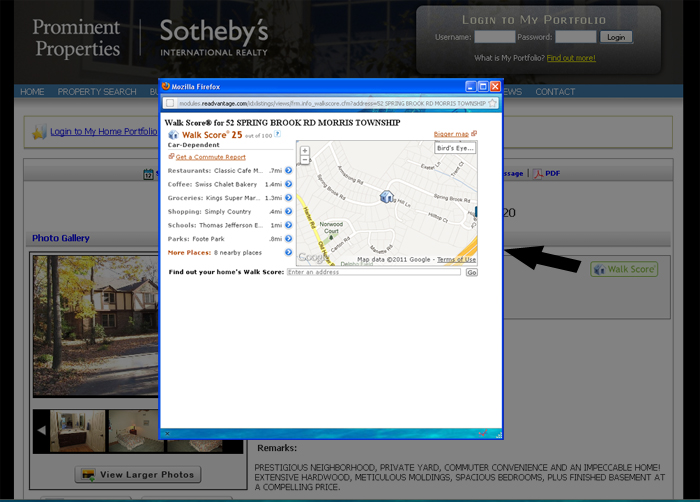This screenshot has height=502, width=700.
Task: Zoom out on the map
Action: [x=305, y=160]
